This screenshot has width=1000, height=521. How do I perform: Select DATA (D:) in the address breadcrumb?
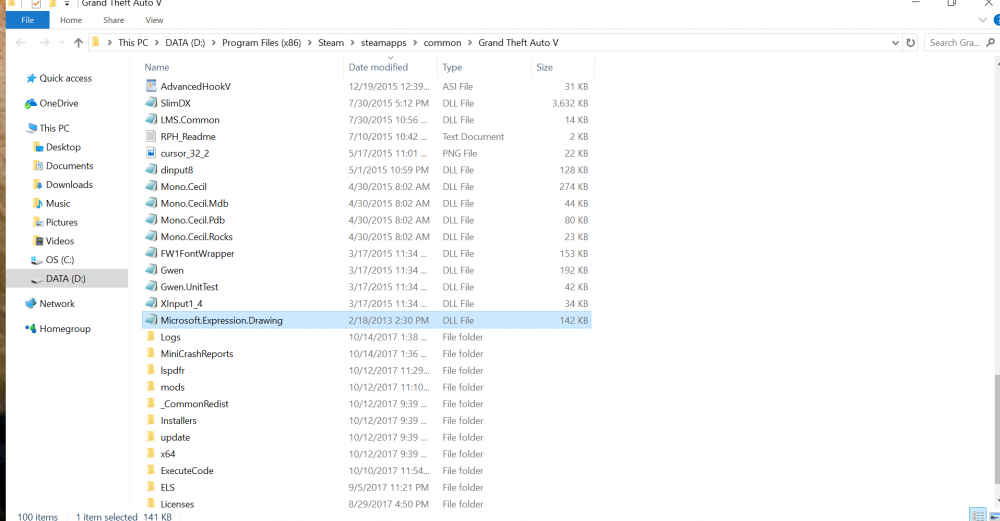pos(185,43)
